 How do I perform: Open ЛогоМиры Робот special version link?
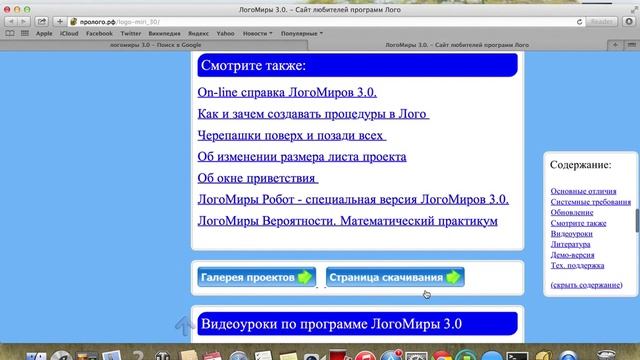[x=353, y=200]
